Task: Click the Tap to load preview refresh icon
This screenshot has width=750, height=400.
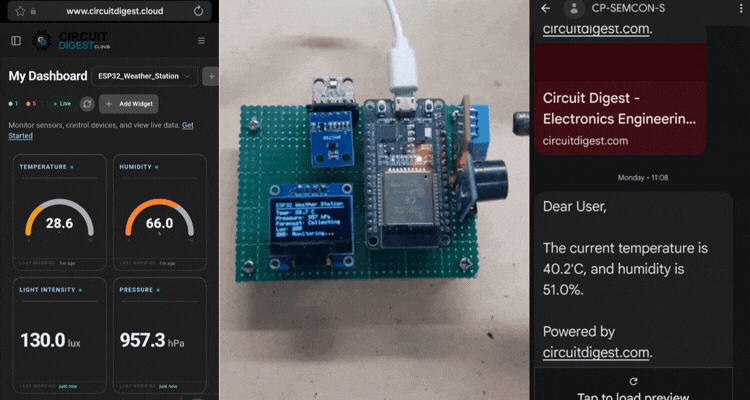Action: [633, 381]
